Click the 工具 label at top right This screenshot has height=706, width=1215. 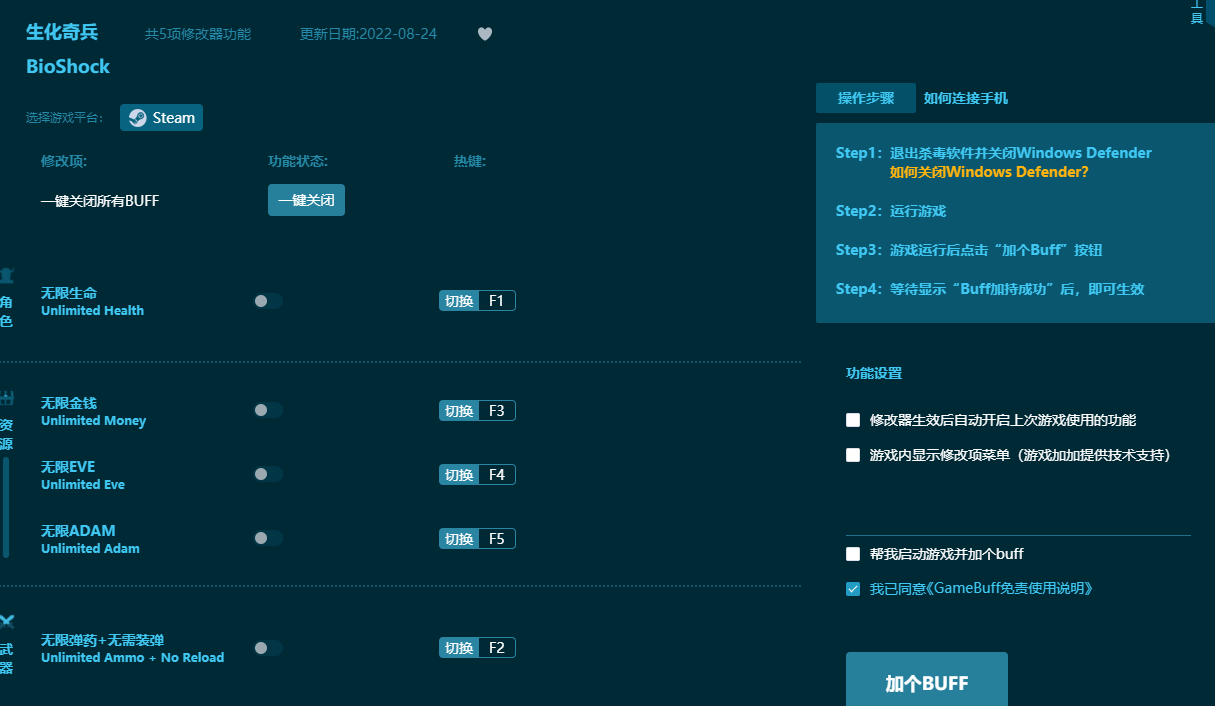point(1197,12)
